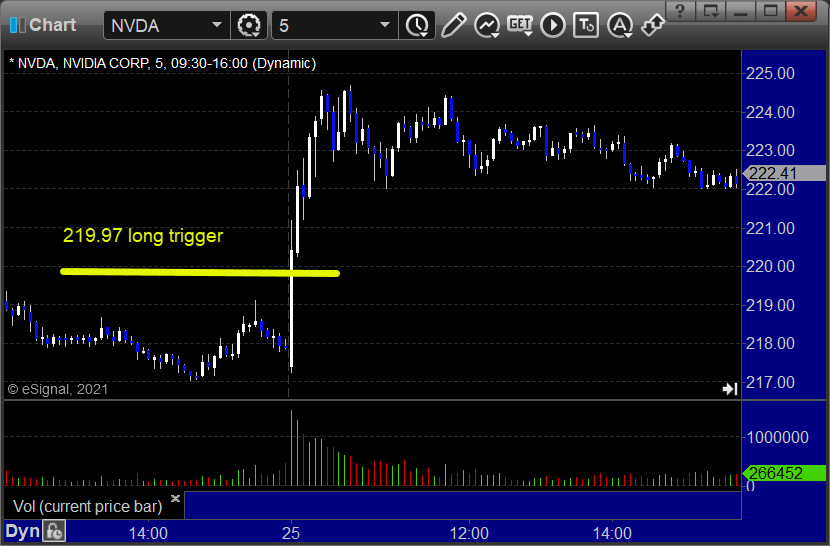The height and width of the screenshot is (546, 830).
Task: Select the Vol (current price bar) label
Action: point(87,506)
